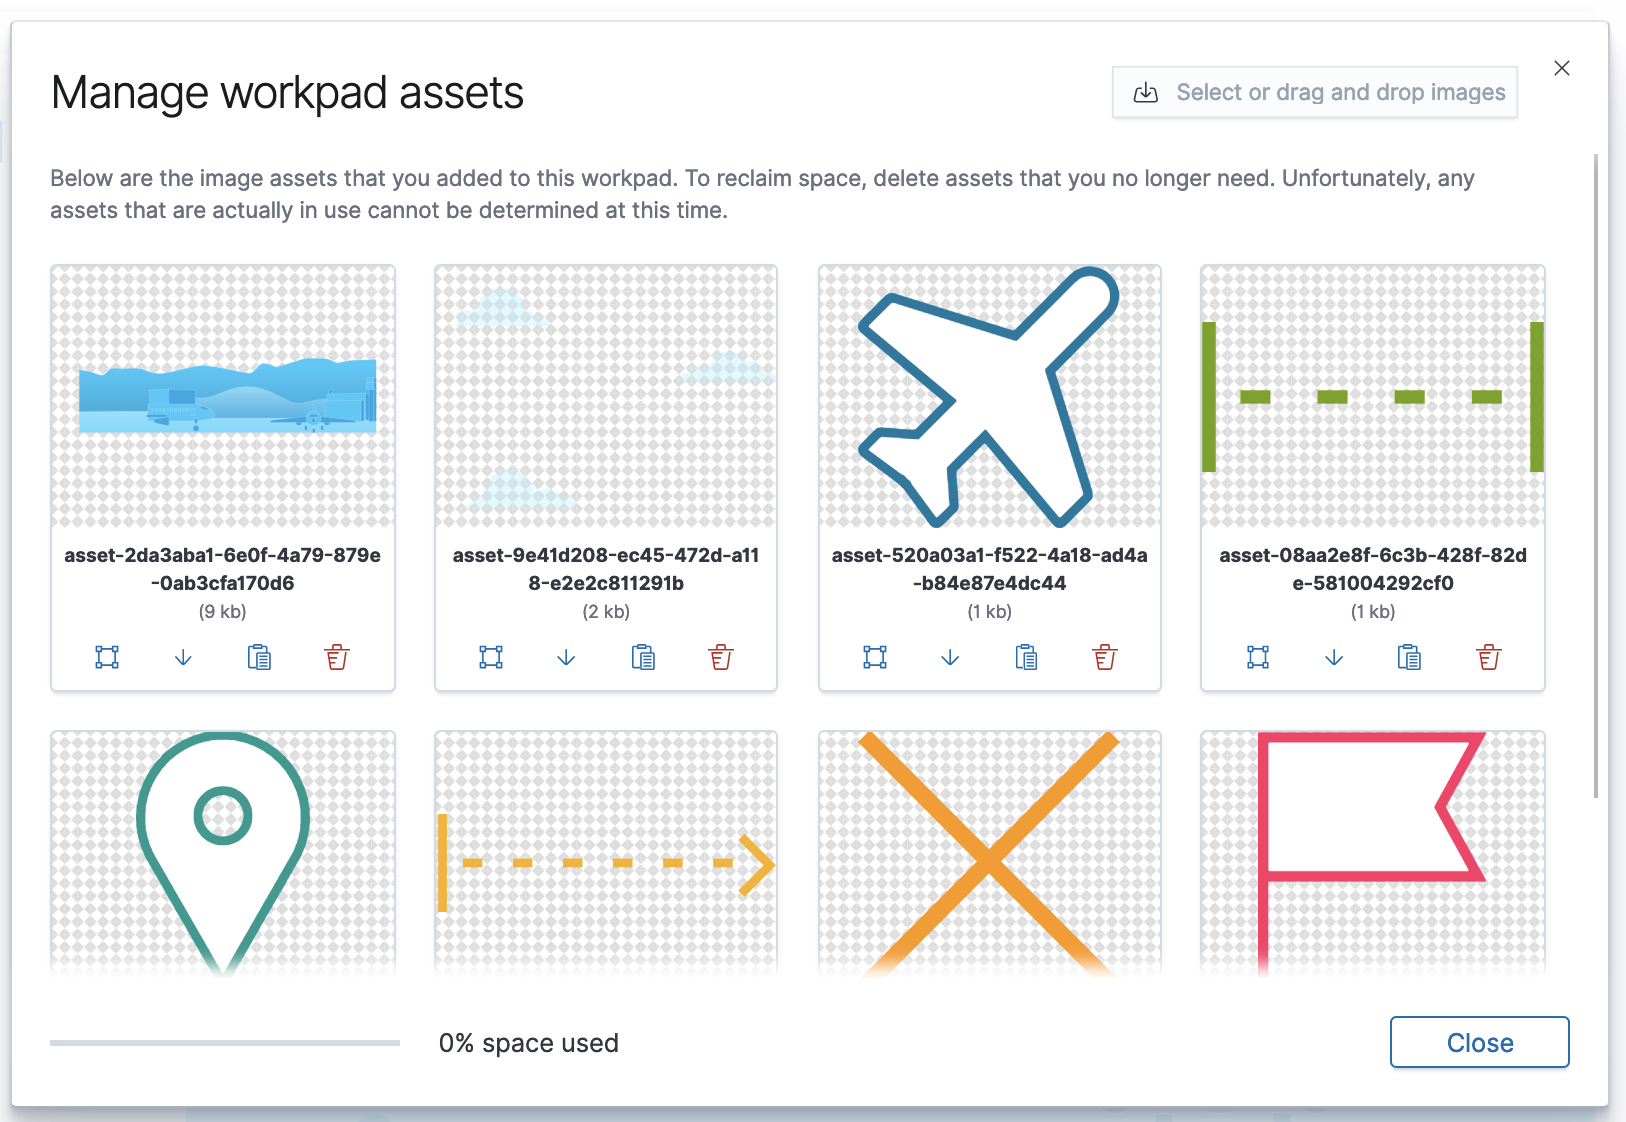Delete the clouds asset
This screenshot has height=1122, width=1626.
tap(721, 657)
